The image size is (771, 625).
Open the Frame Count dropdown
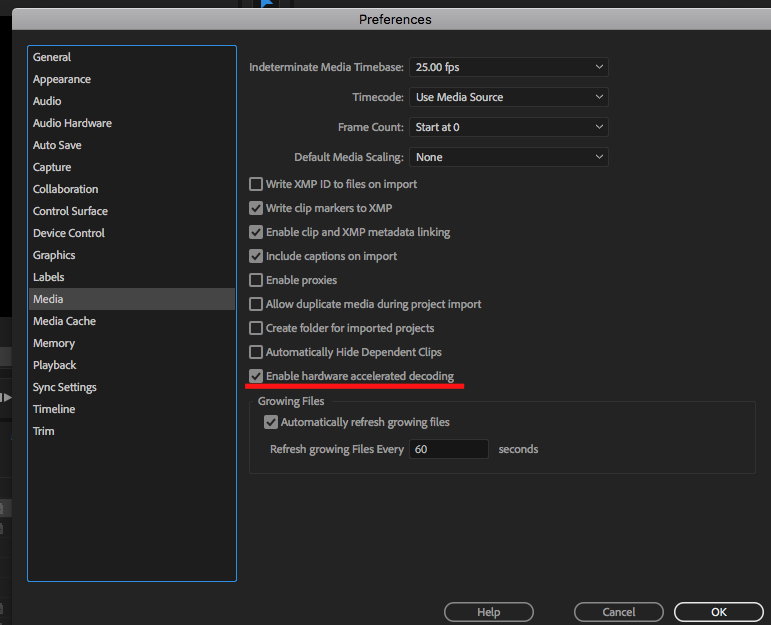coord(508,127)
